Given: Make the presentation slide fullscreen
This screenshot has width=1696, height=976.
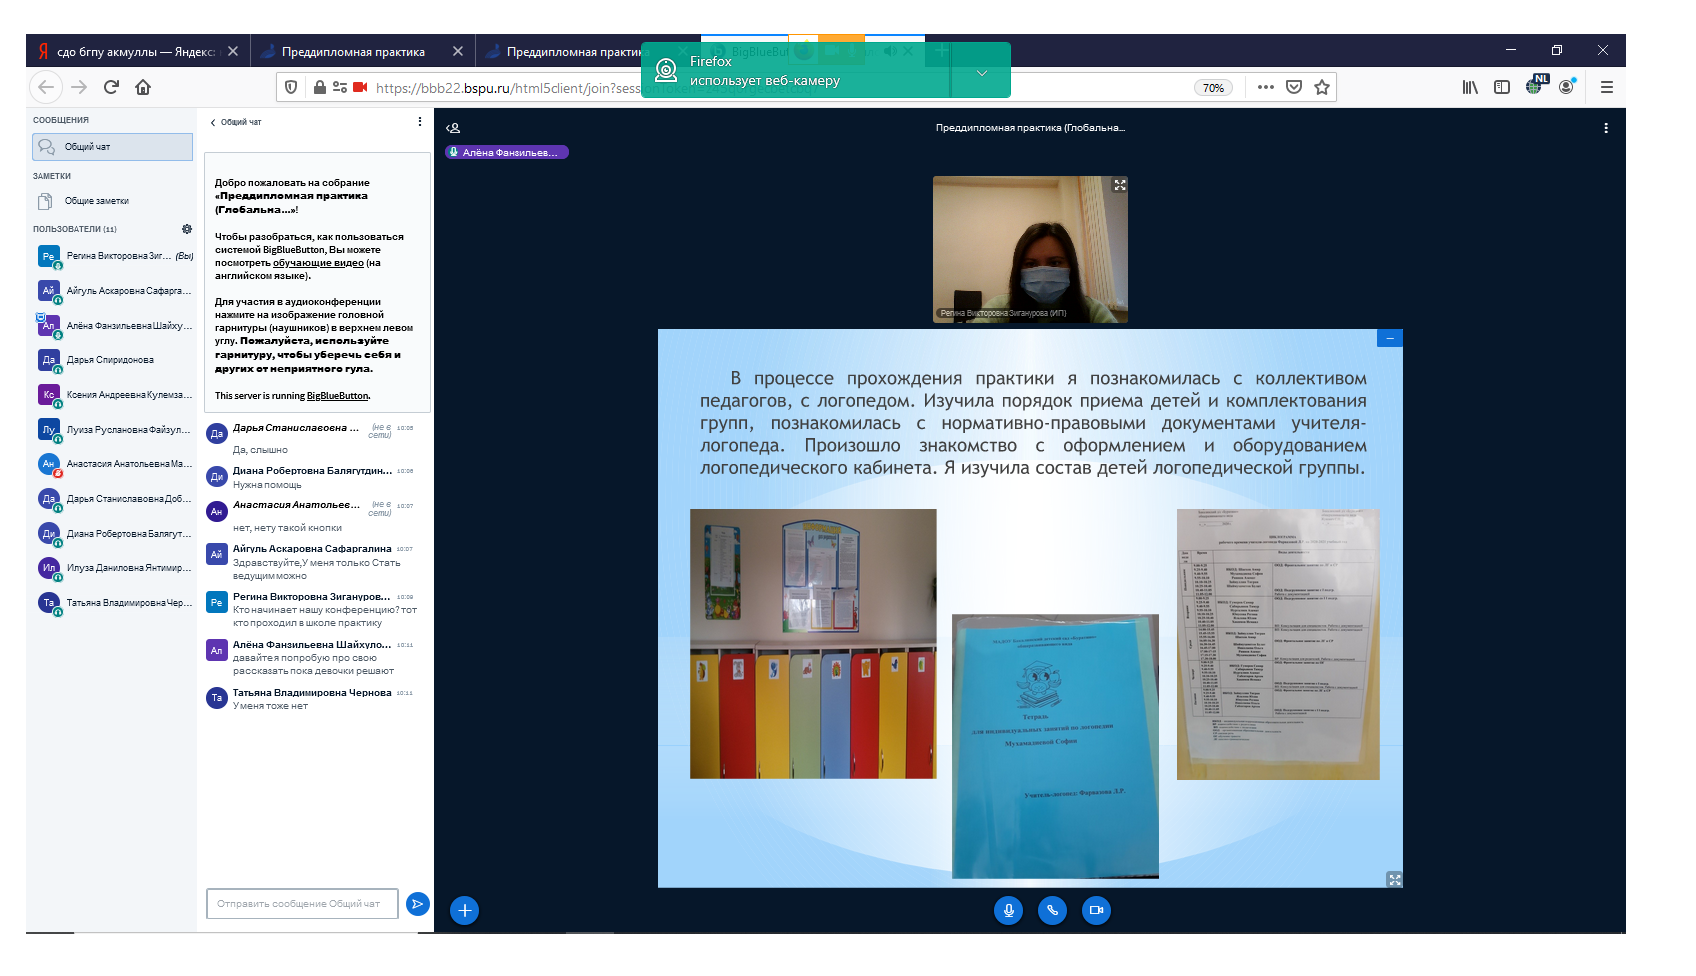Looking at the screenshot, I should point(1394,879).
